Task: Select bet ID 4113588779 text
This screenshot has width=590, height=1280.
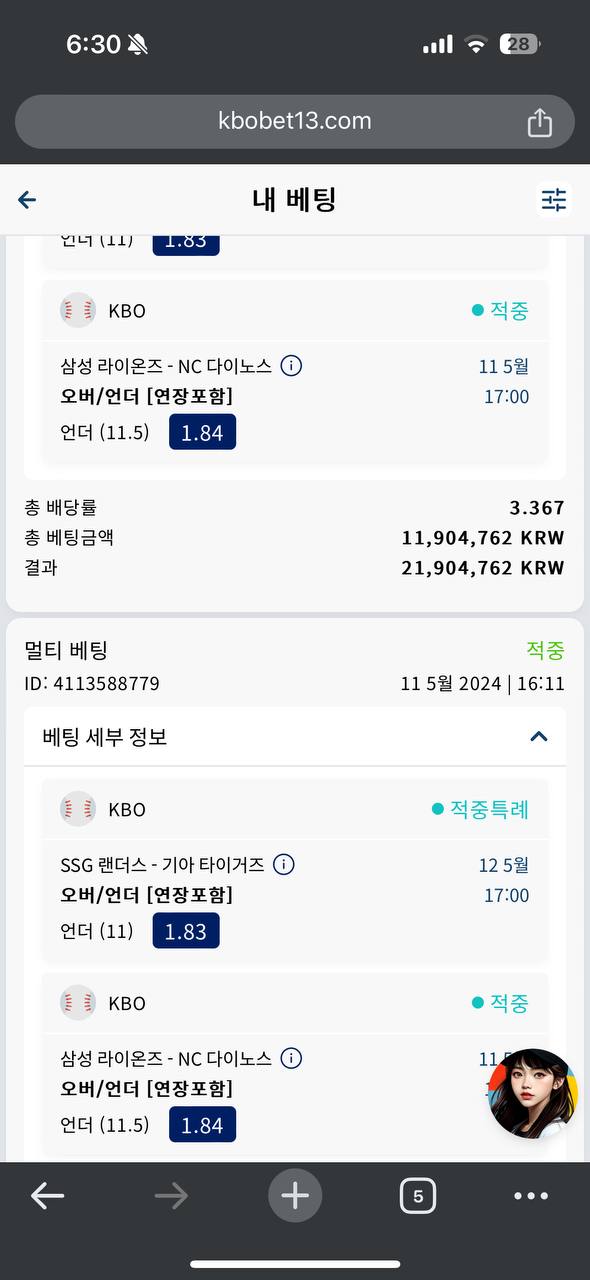Action: 92,684
